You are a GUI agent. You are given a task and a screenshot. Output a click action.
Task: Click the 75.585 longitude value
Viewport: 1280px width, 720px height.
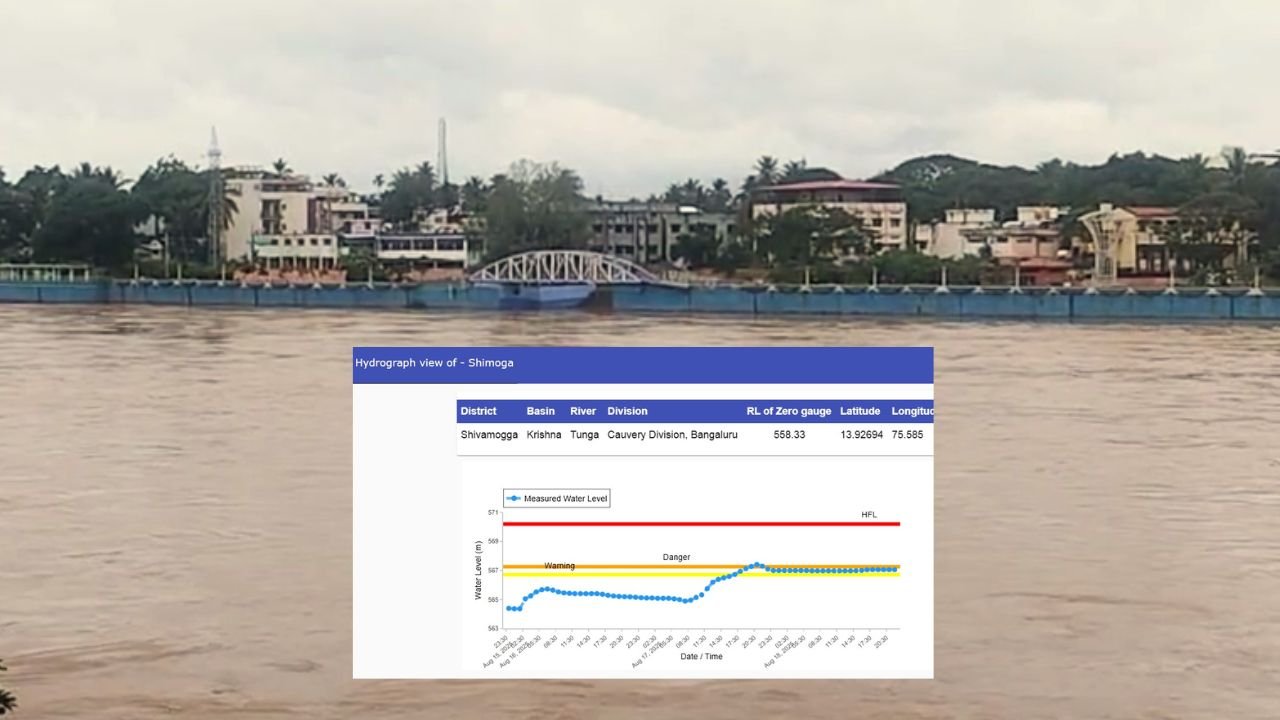pos(907,435)
